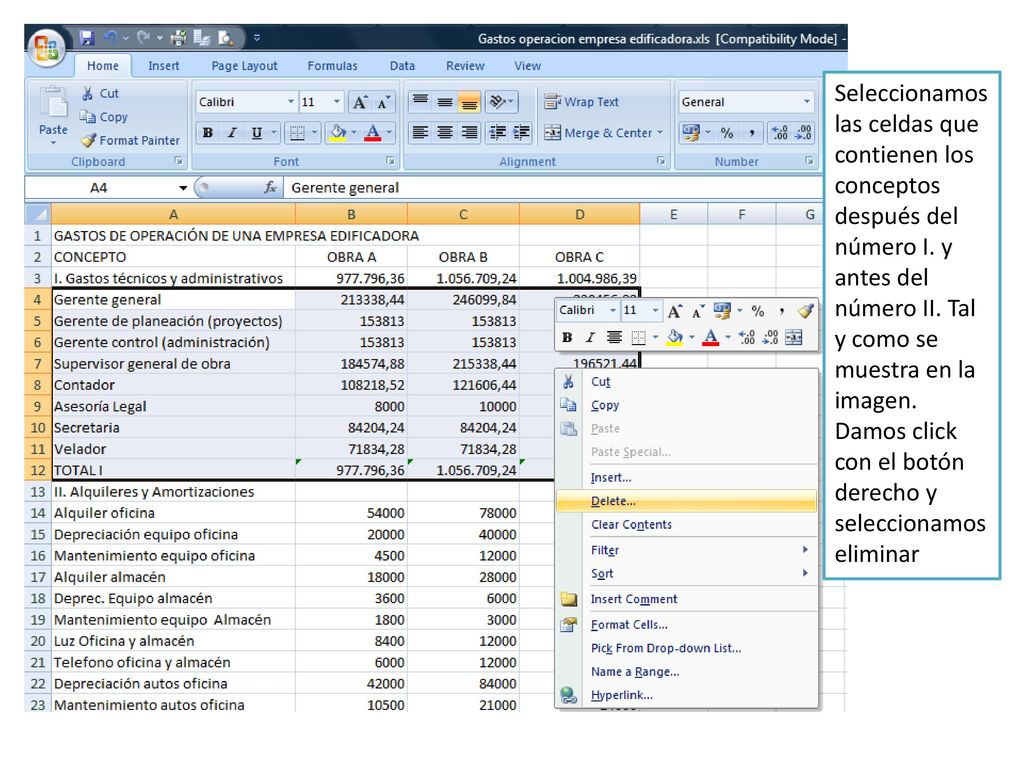1024x768 pixels.
Task: Apply percent style in Number group
Action: coord(727,133)
